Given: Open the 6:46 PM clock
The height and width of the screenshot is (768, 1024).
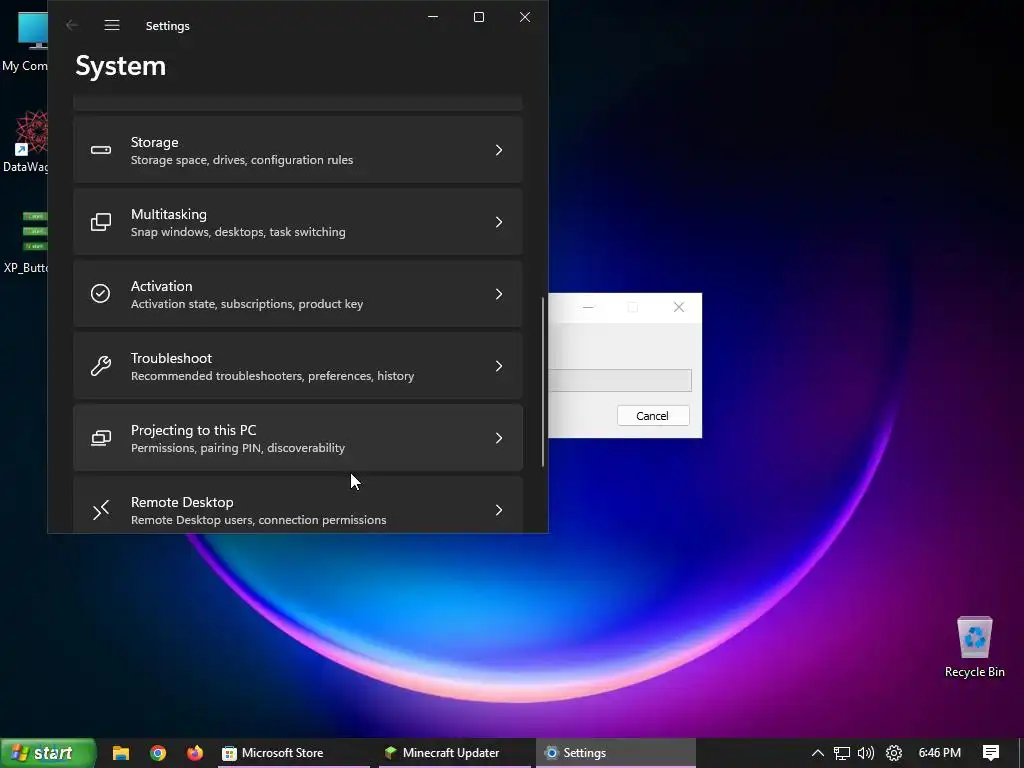Looking at the screenshot, I should (x=939, y=753).
